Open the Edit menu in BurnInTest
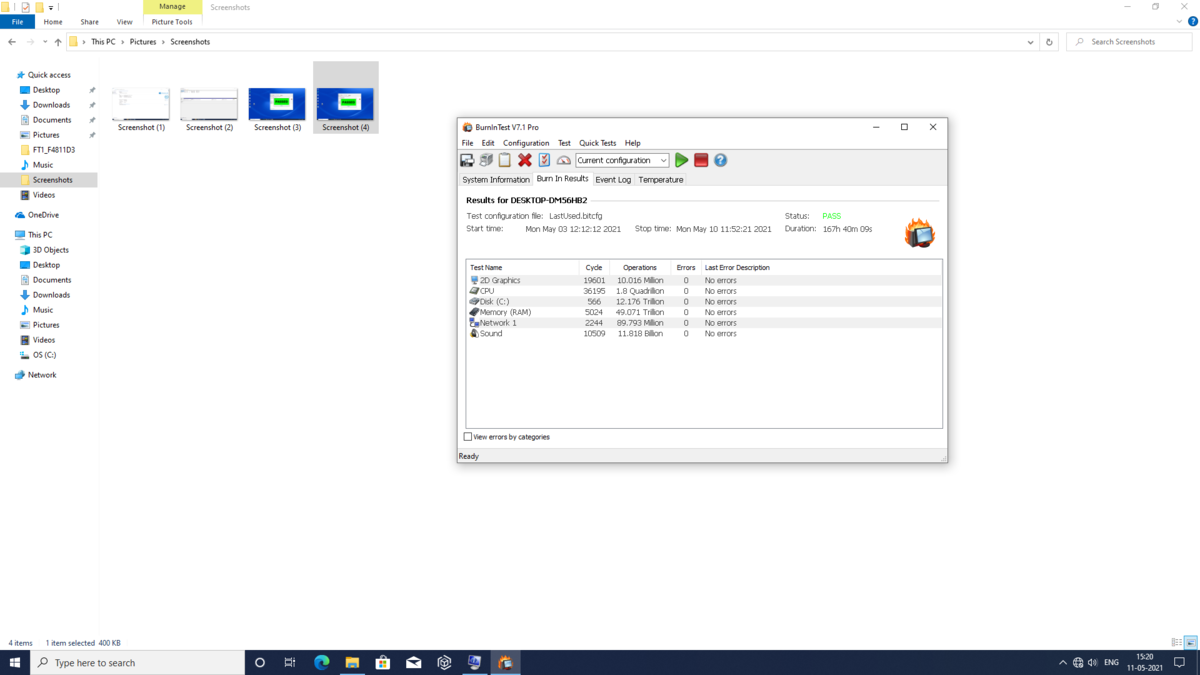 pyautogui.click(x=488, y=143)
